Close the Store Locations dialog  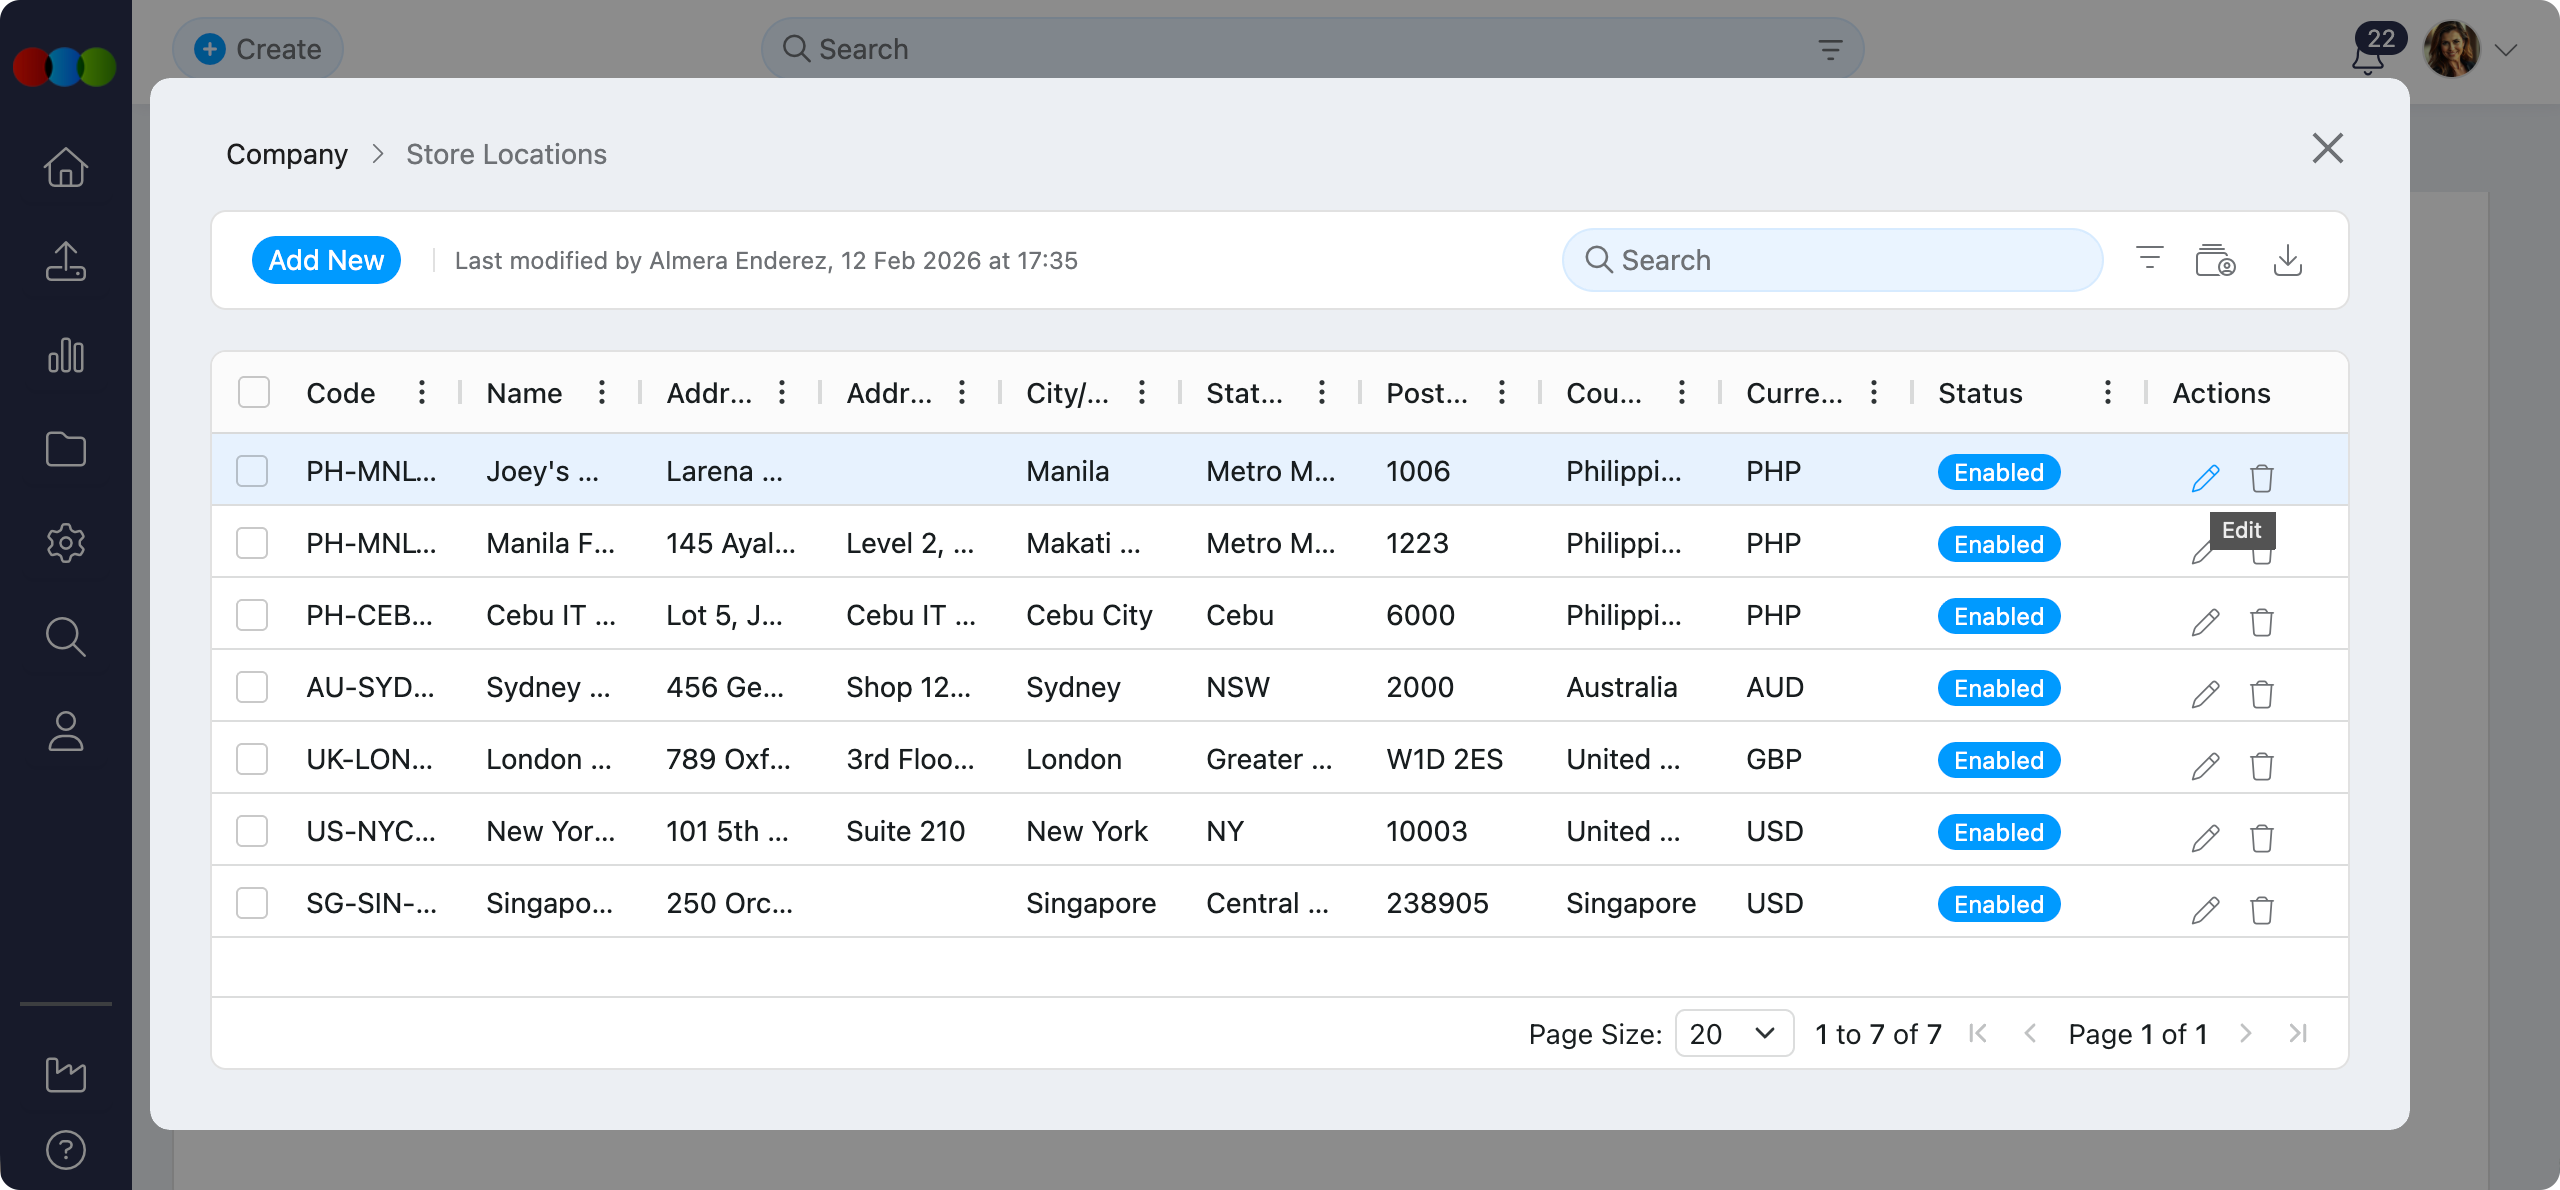point(2327,149)
